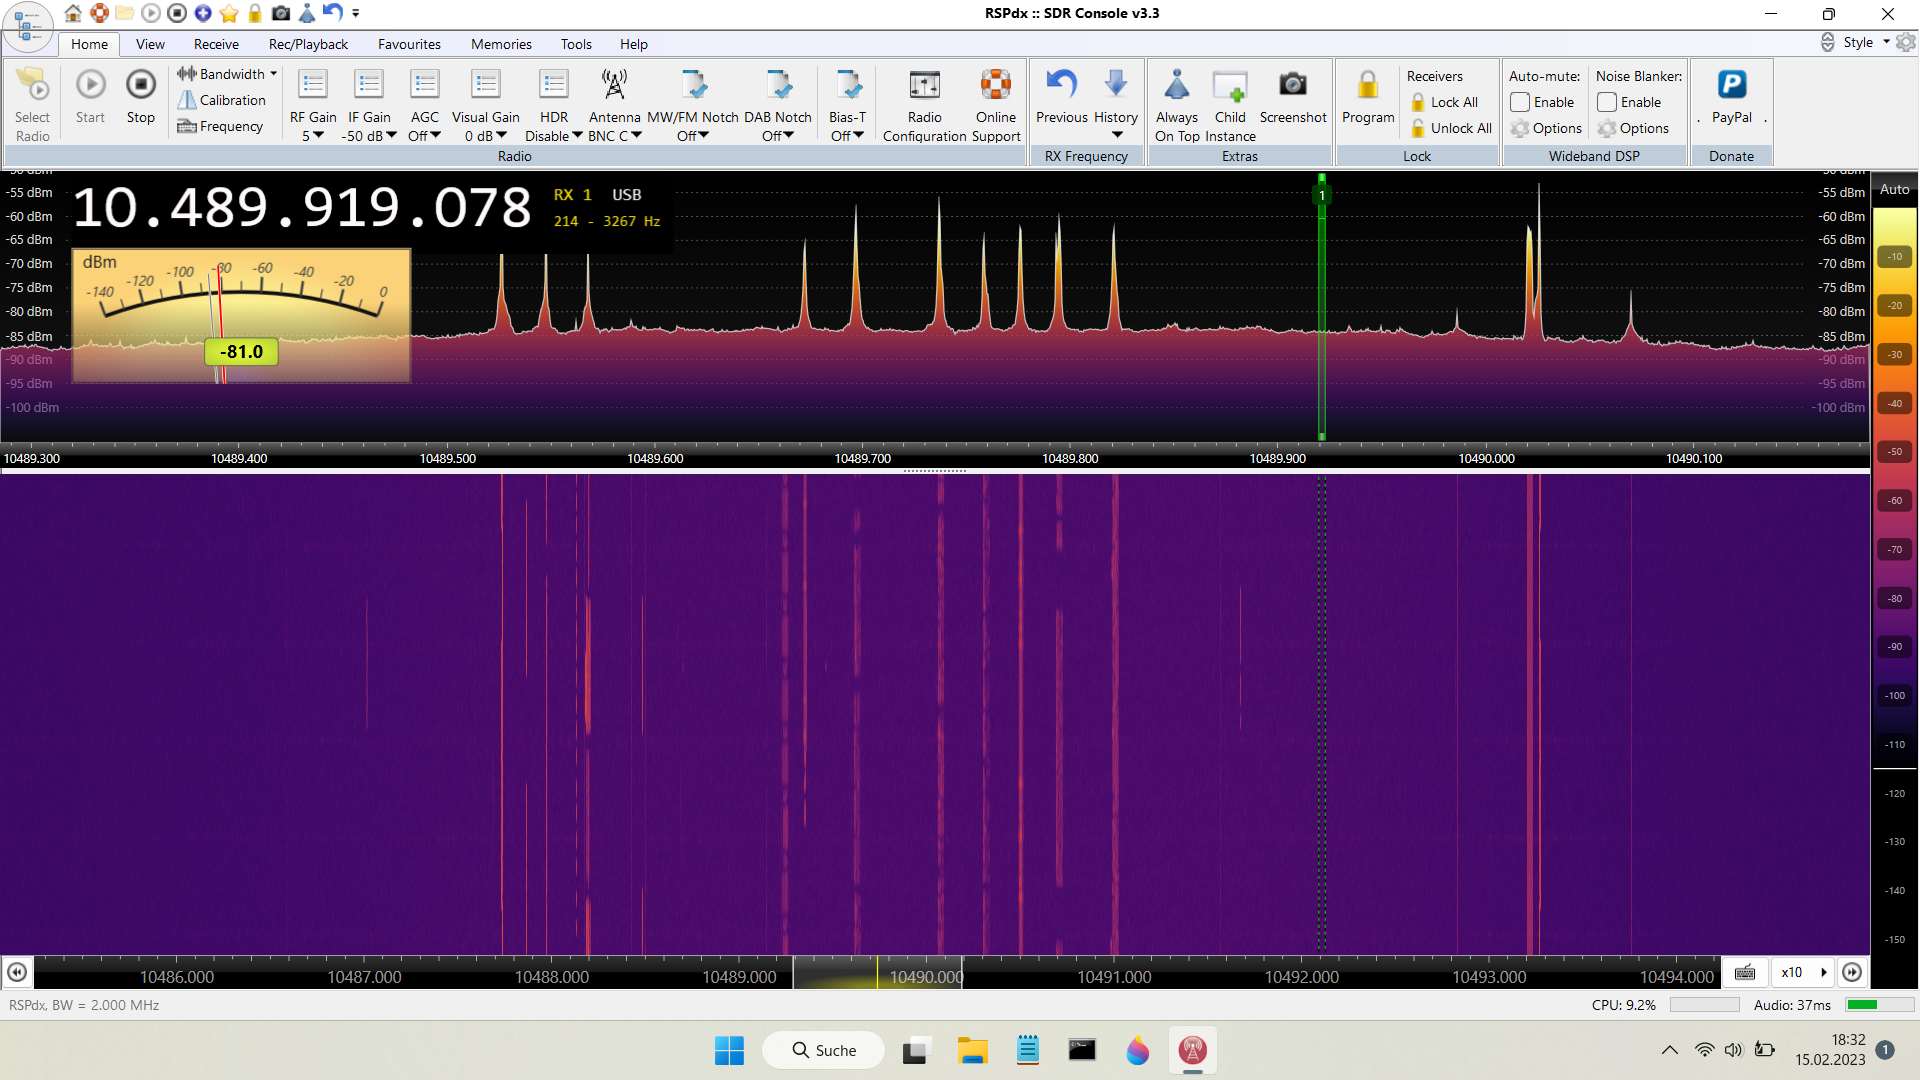Open the Frequency settings in Radio group
1920x1080 pixels.
(220, 126)
